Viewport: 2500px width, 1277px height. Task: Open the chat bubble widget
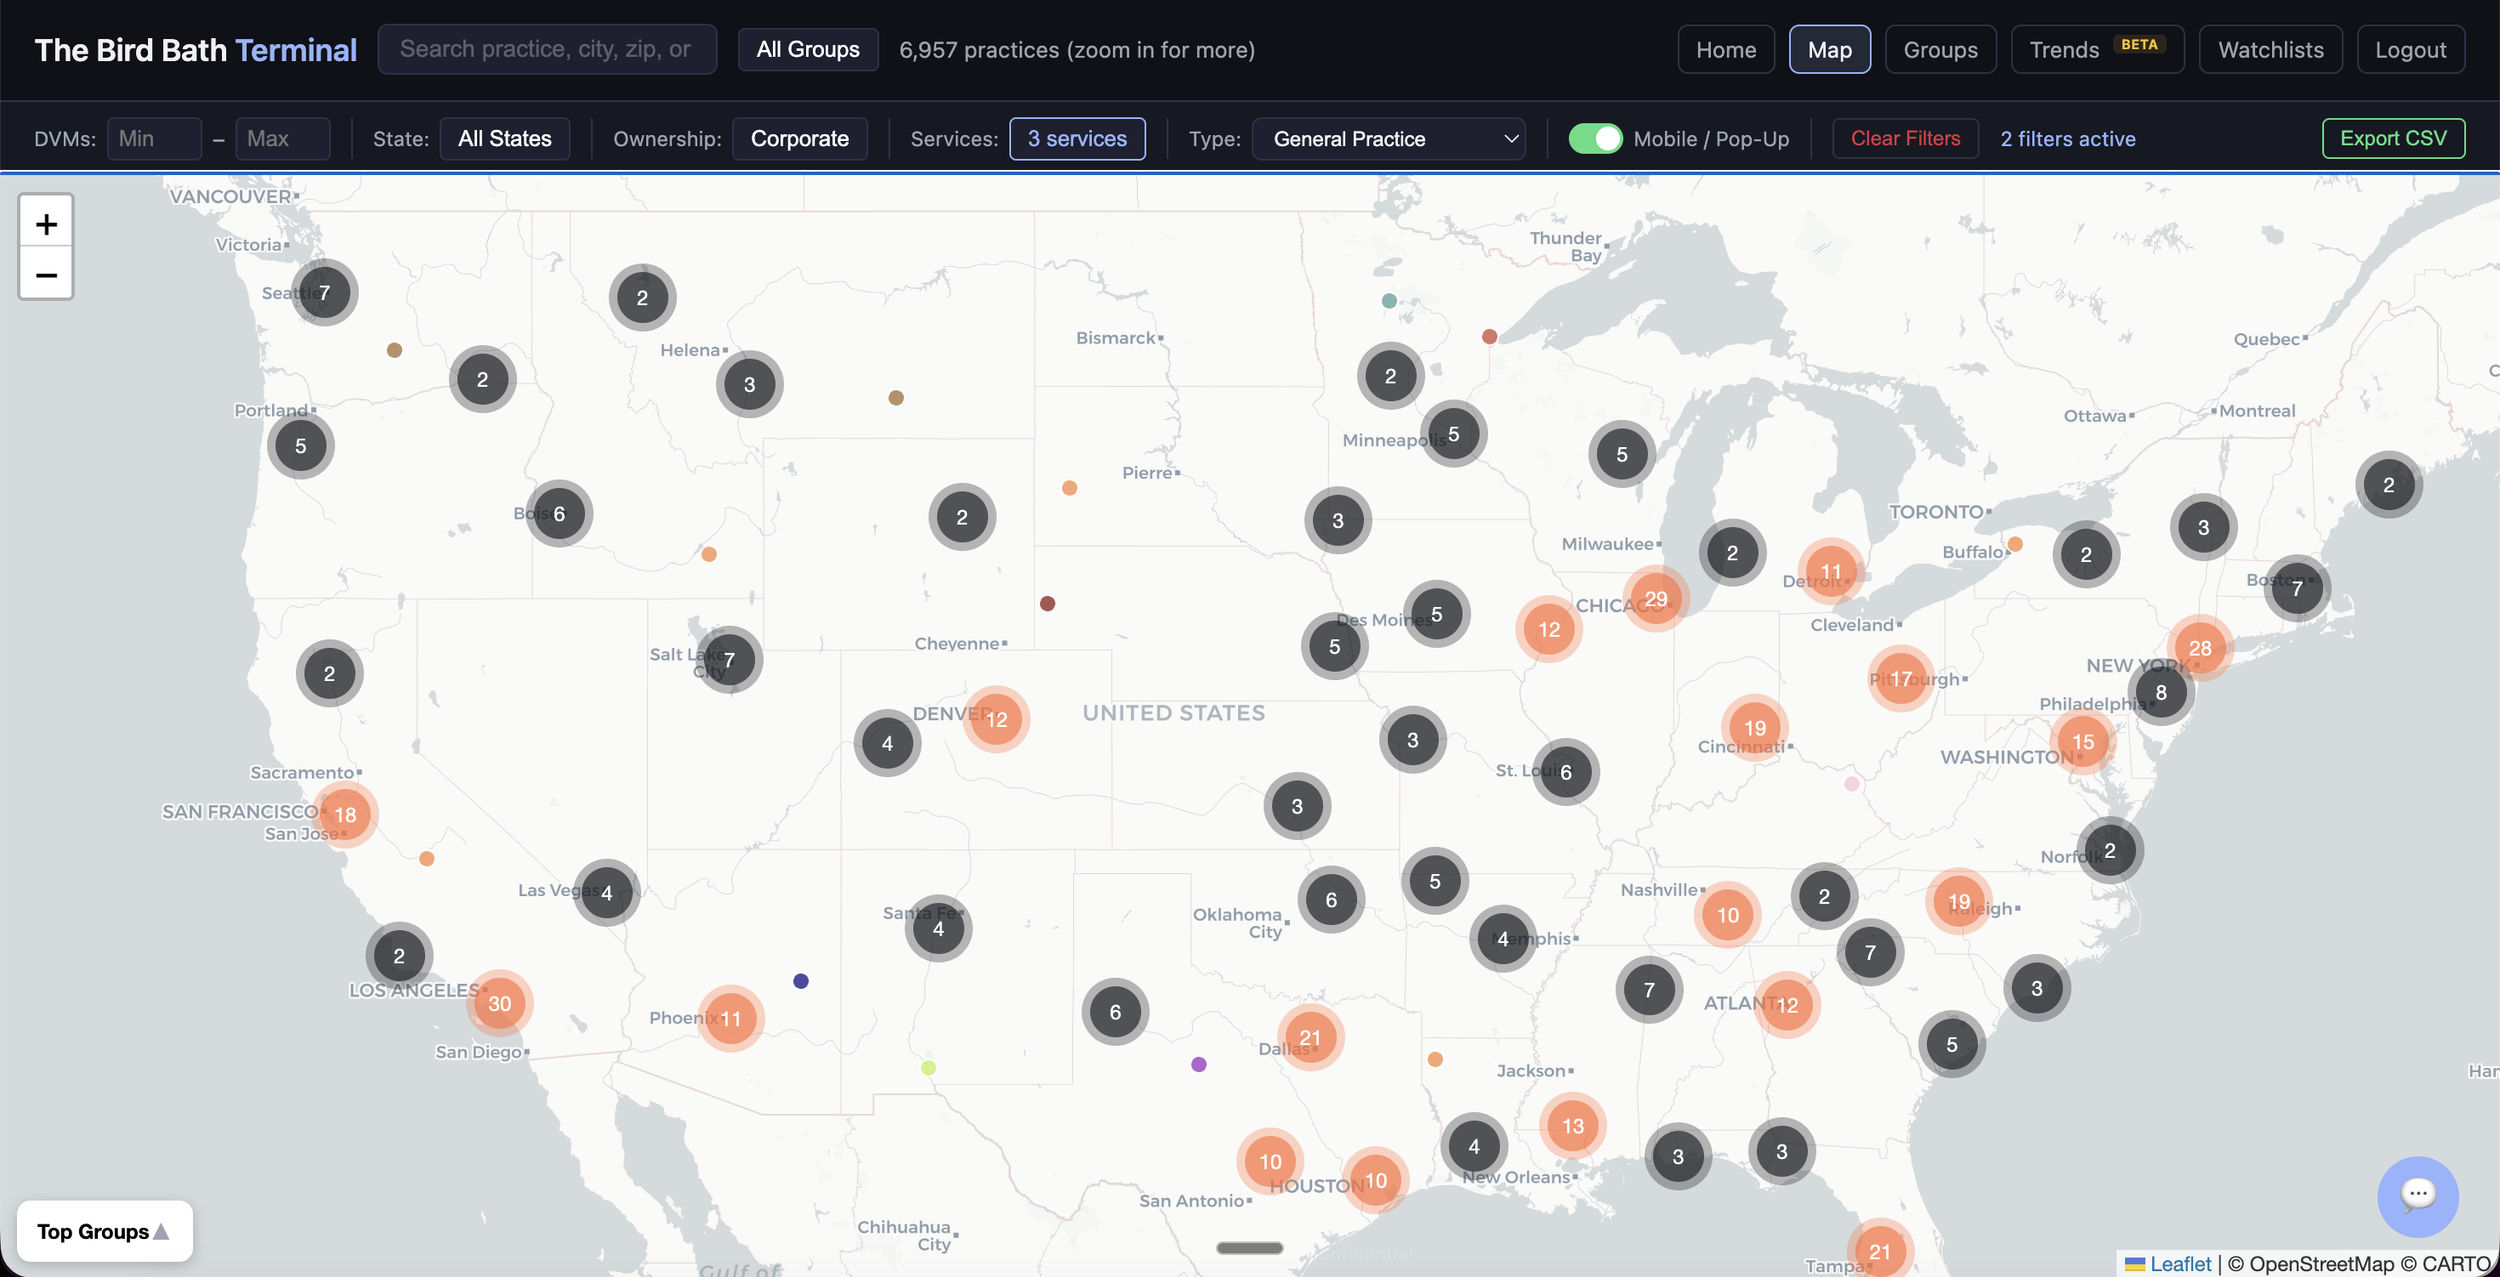click(x=2417, y=1195)
